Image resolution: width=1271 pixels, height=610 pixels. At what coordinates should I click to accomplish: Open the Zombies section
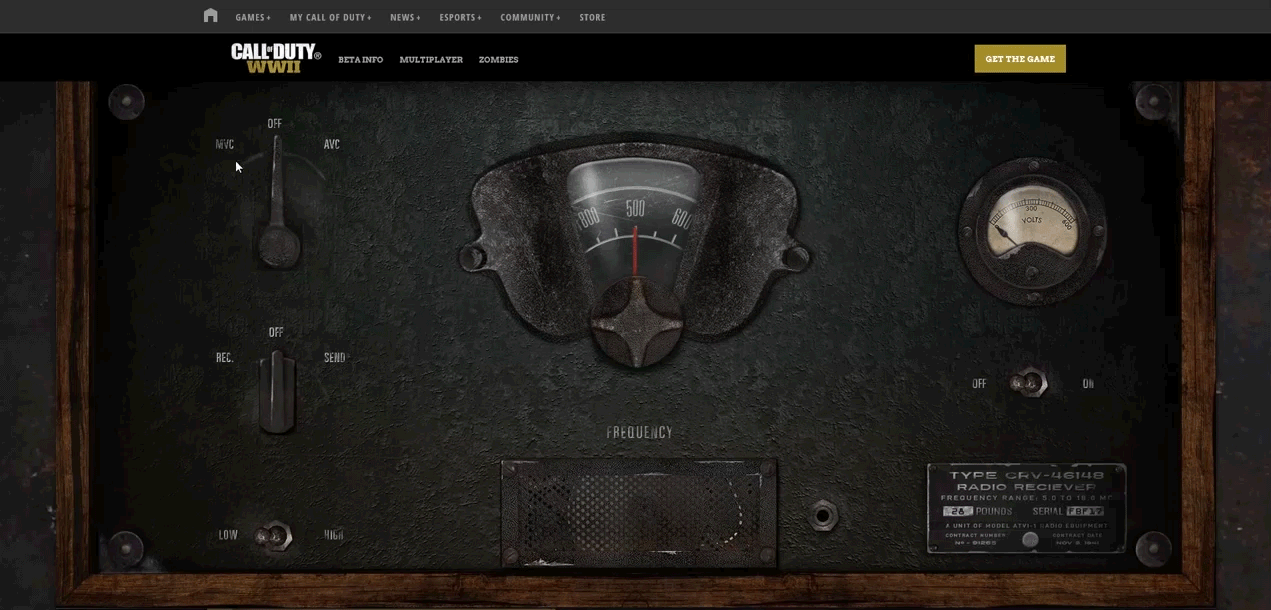pyautogui.click(x=498, y=60)
